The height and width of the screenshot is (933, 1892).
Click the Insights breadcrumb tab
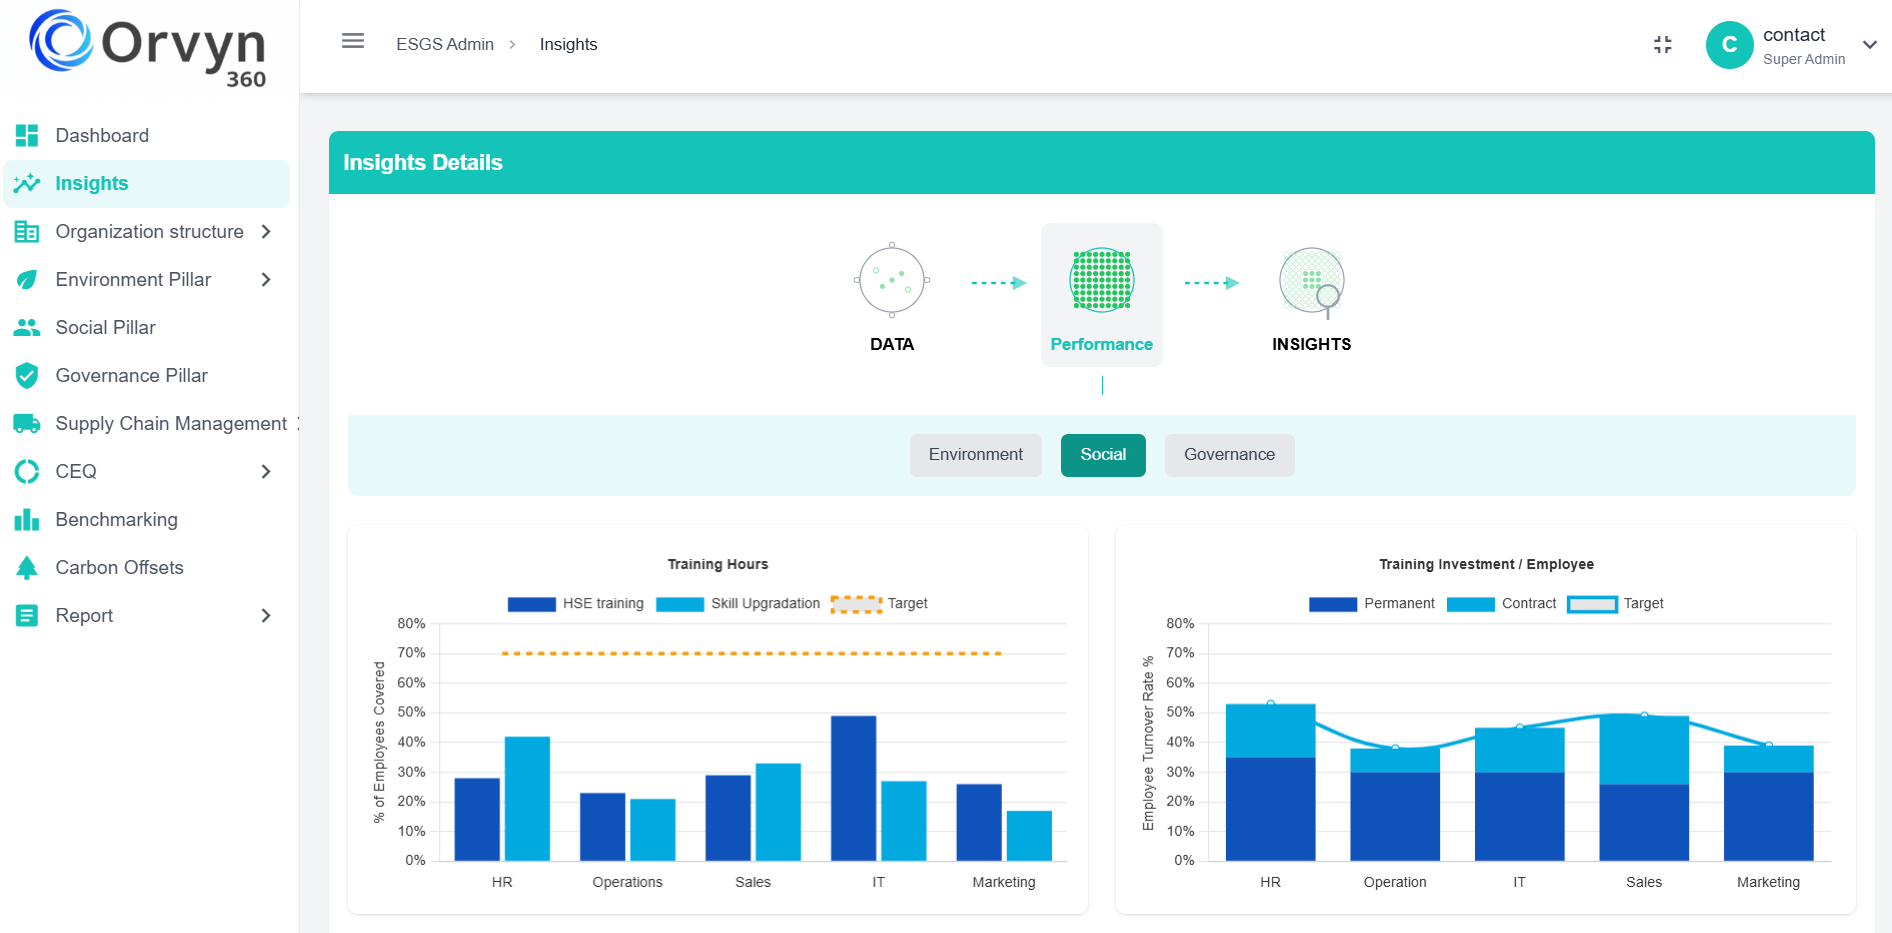pyautogui.click(x=568, y=44)
